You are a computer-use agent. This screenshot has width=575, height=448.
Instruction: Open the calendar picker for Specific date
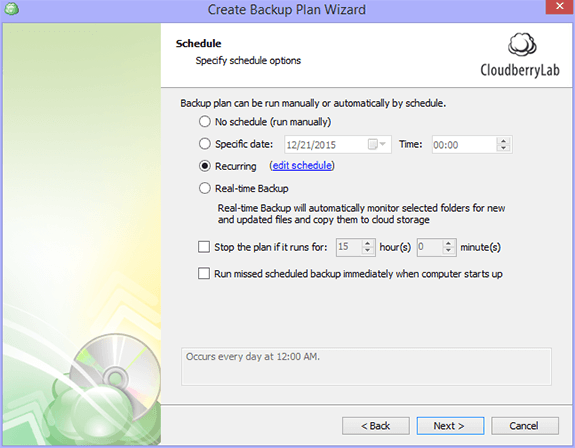click(377, 144)
